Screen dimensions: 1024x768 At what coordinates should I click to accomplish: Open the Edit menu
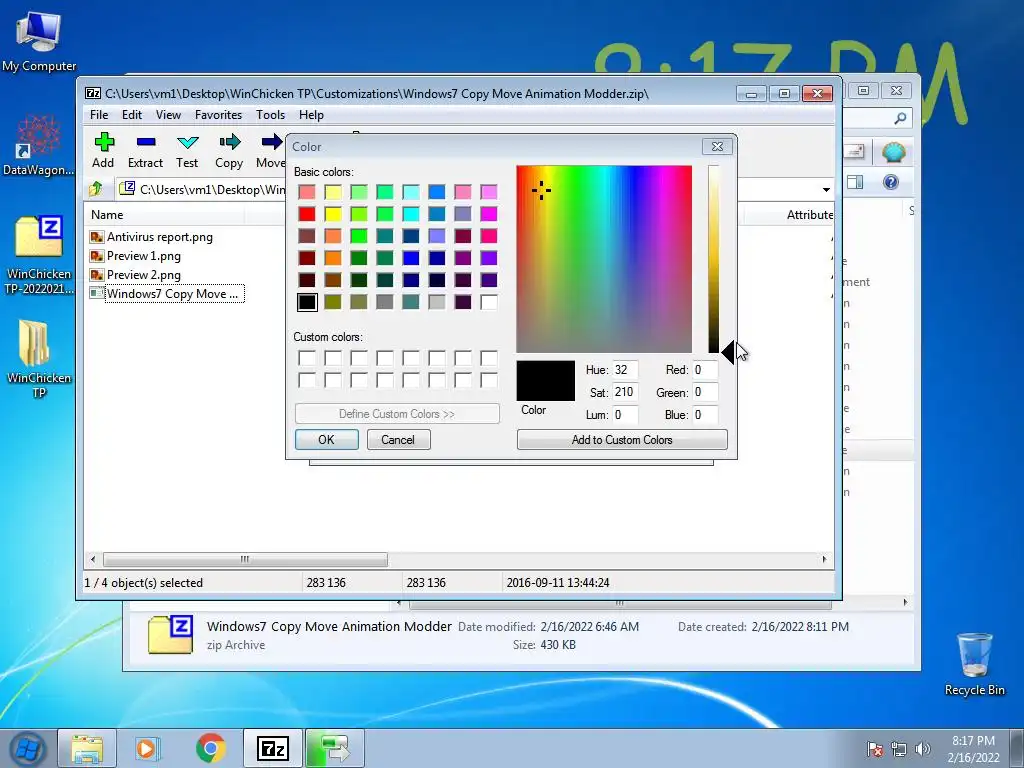(x=132, y=115)
